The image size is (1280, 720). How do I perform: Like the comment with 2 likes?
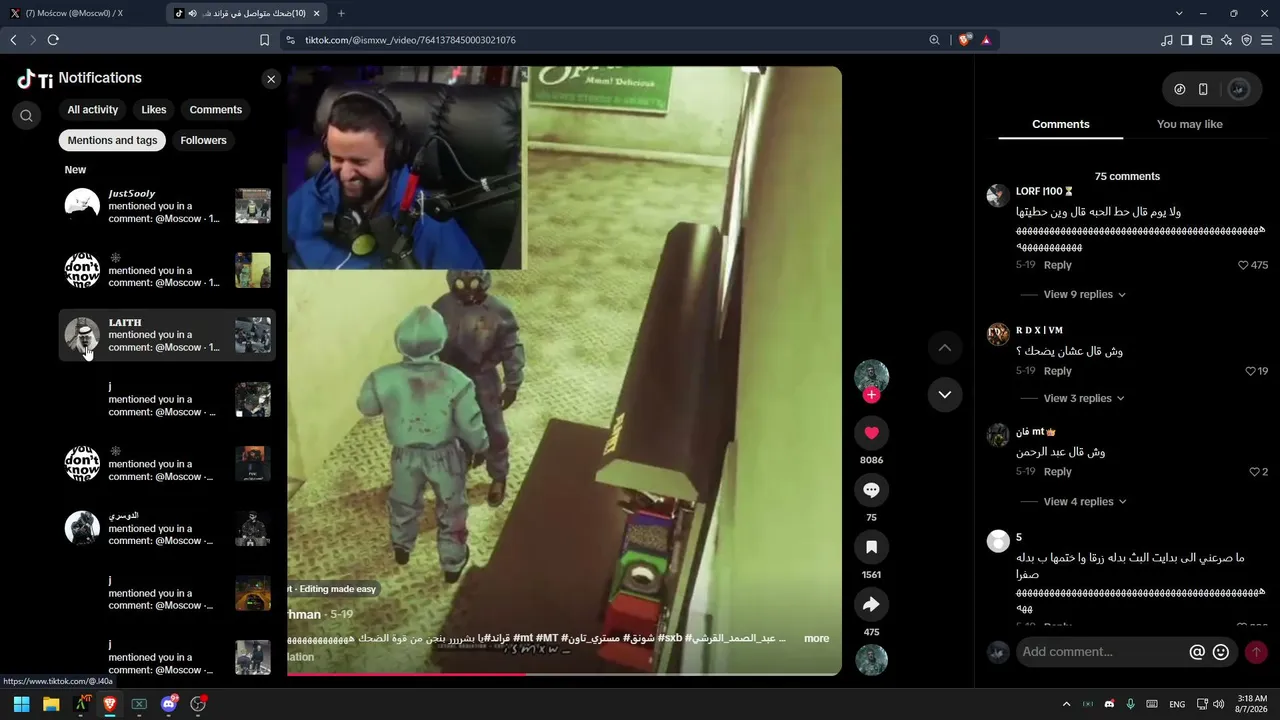point(1255,472)
